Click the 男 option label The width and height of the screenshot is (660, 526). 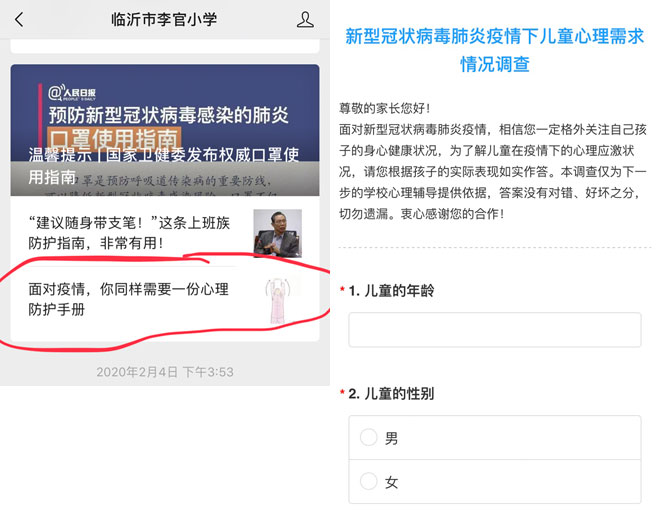pyautogui.click(x=391, y=438)
